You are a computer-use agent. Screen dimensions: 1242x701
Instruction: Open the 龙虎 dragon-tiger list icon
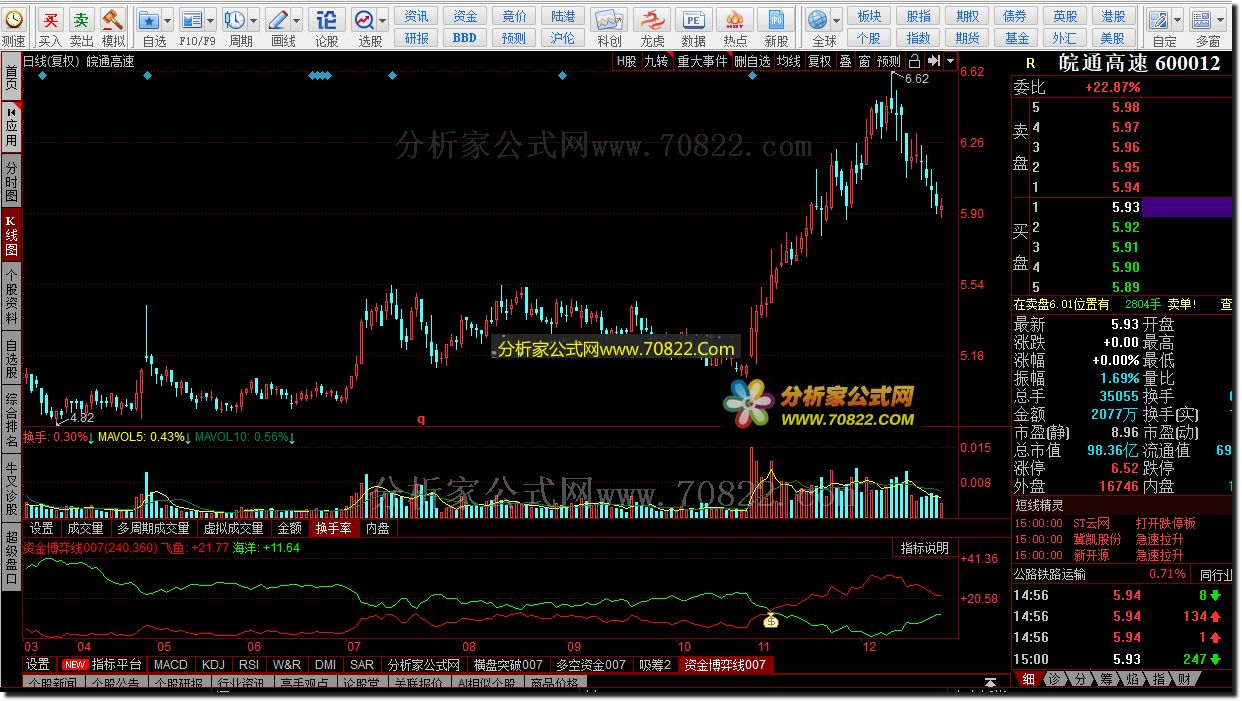[652, 19]
